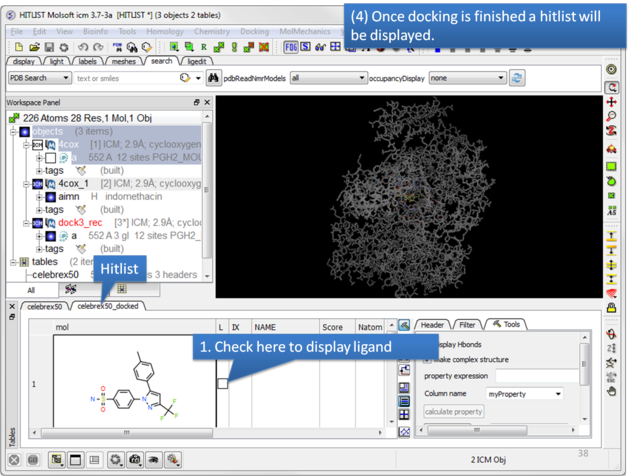This screenshot has width=630, height=476.
Task: Open the occupancyDisplay dropdown set to none
Action: [x=465, y=78]
